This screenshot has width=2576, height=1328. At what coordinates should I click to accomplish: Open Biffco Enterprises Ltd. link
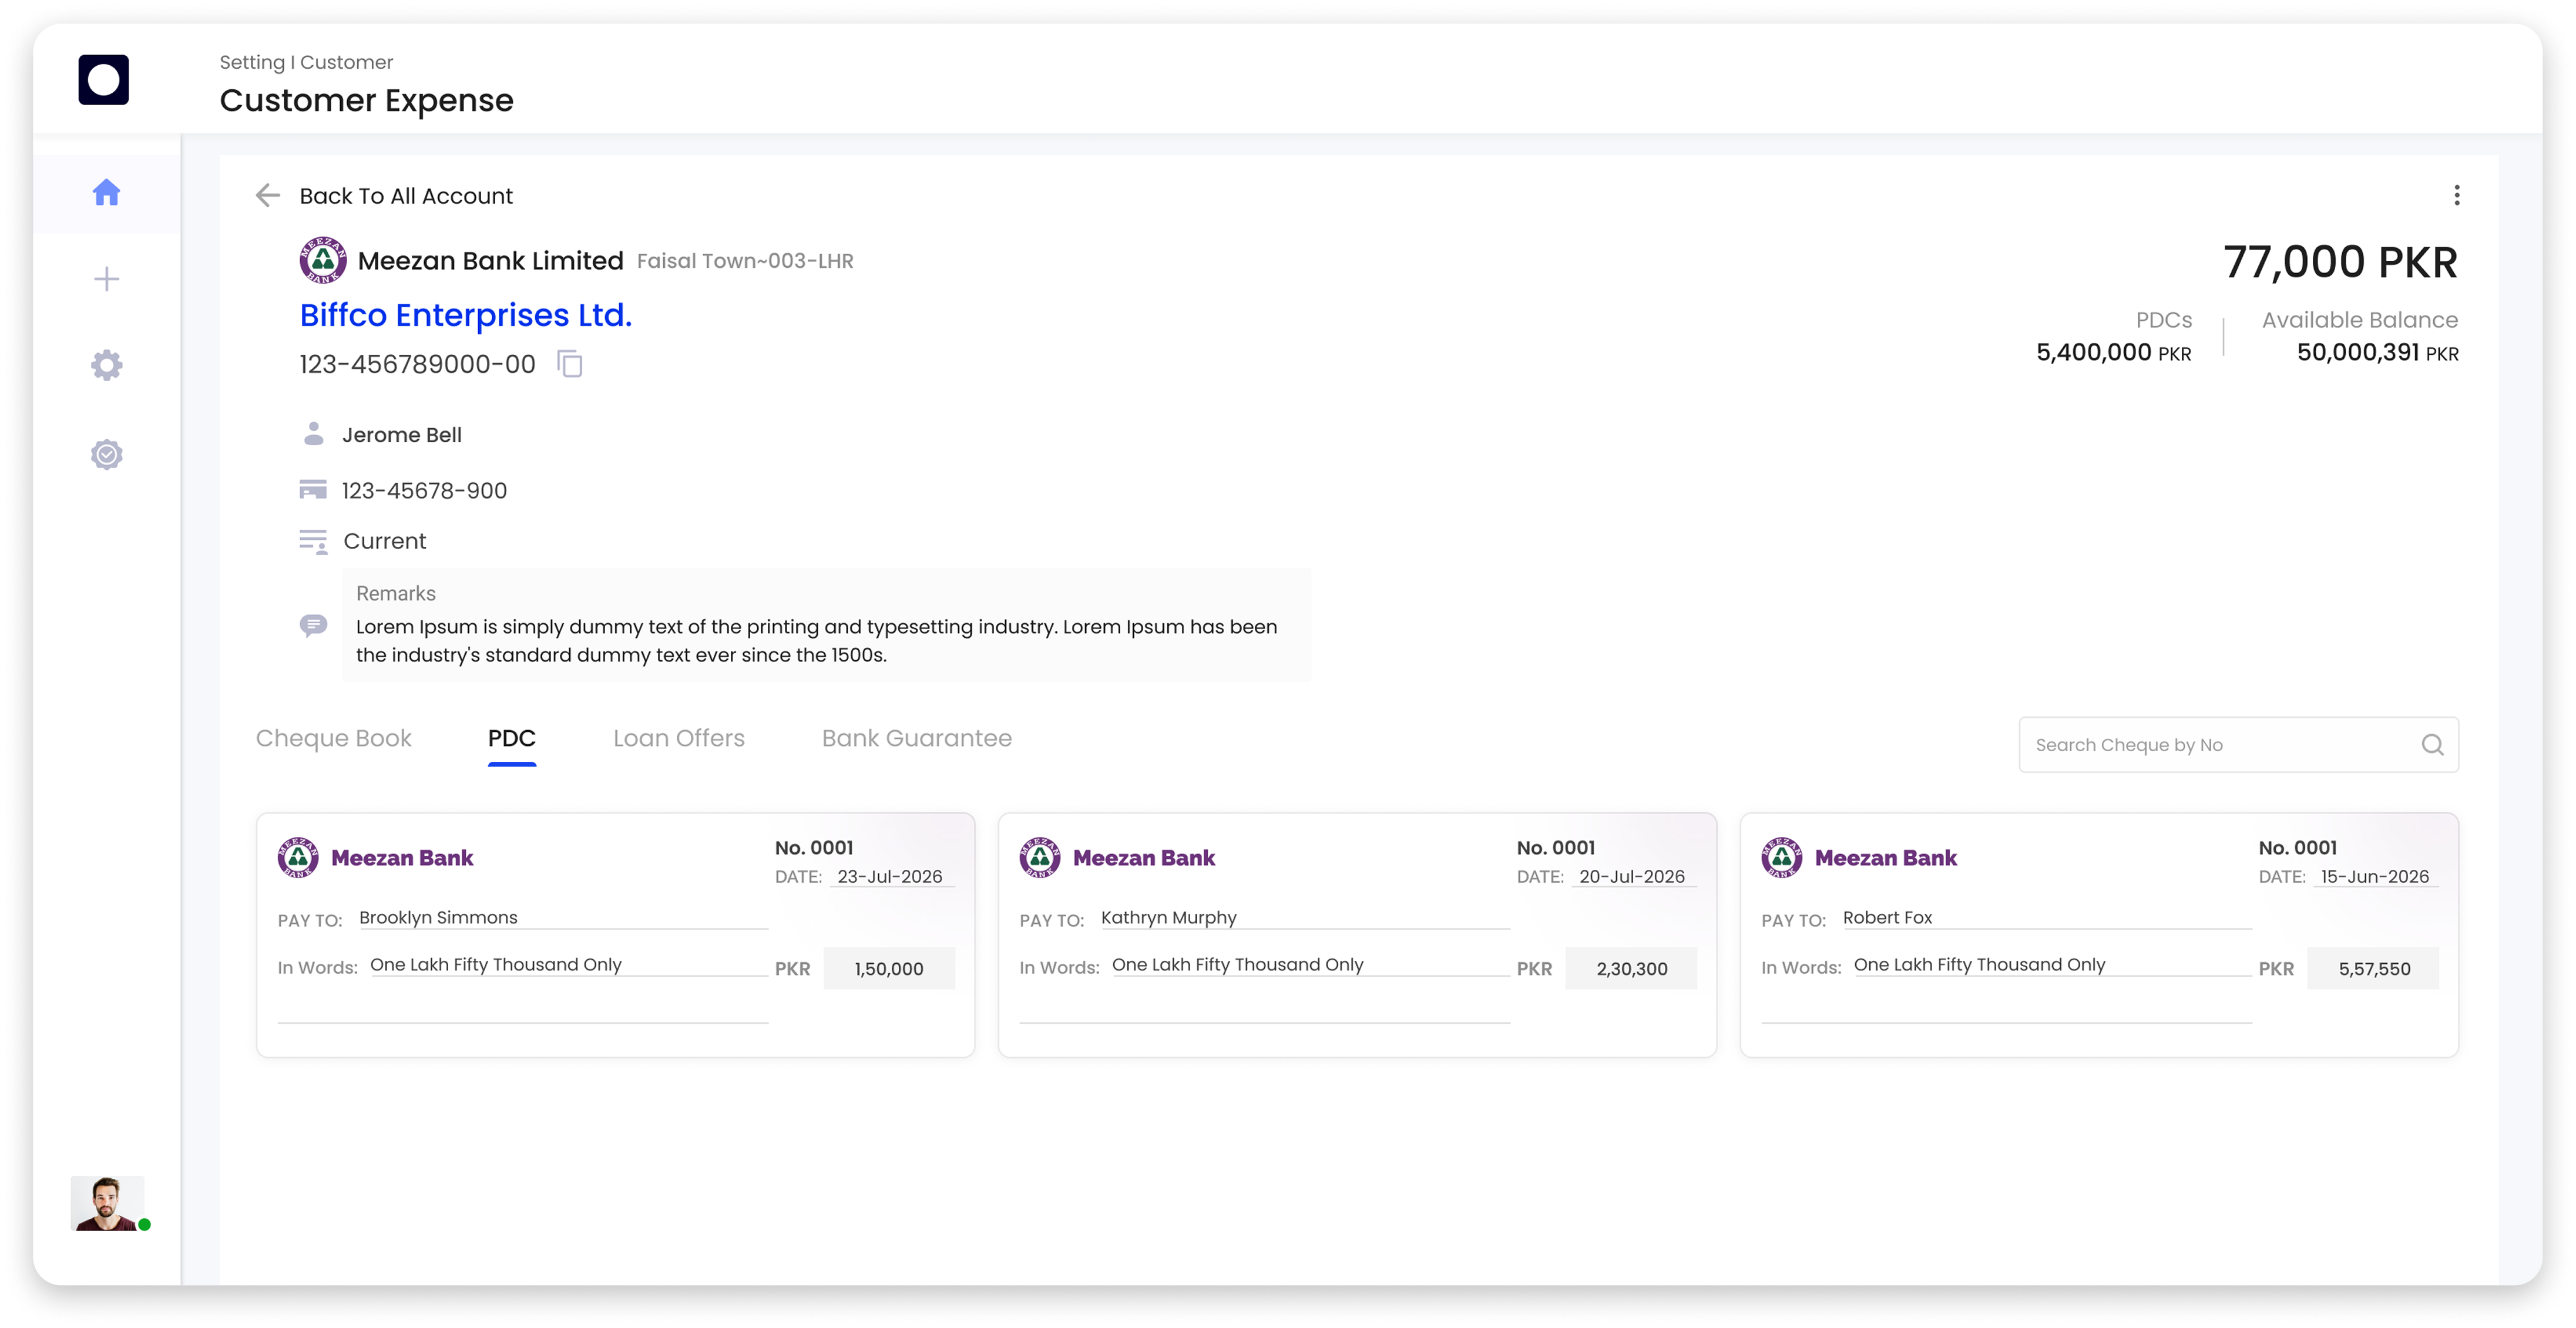click(466, 315)
